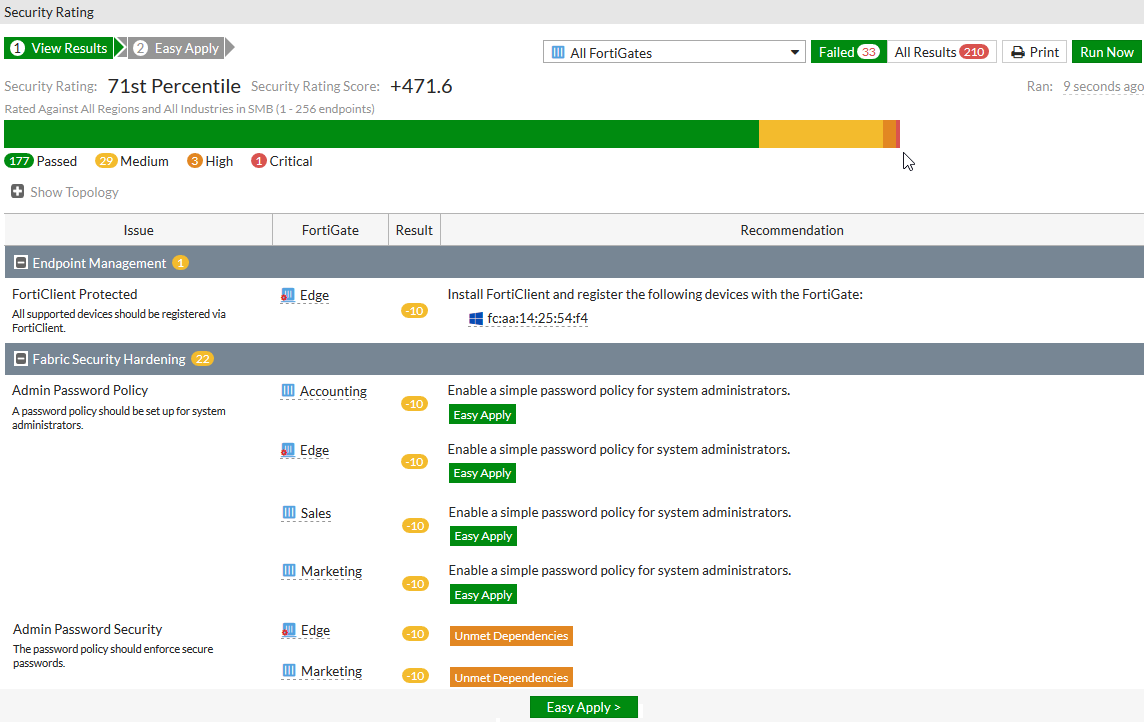
Task: Click the bottom Easy Apply > button
Action: coord(584,707)
